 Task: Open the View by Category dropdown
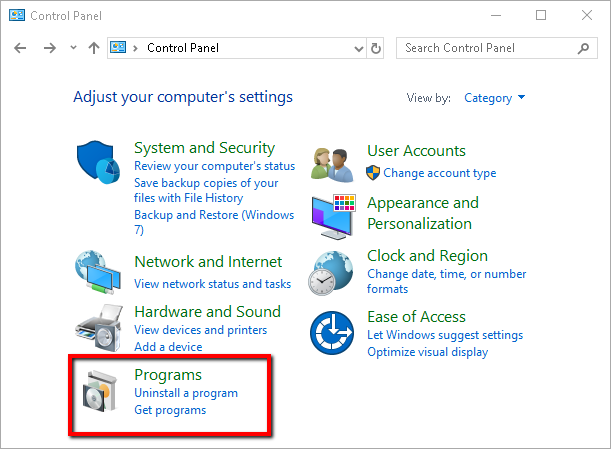[494, 98]
